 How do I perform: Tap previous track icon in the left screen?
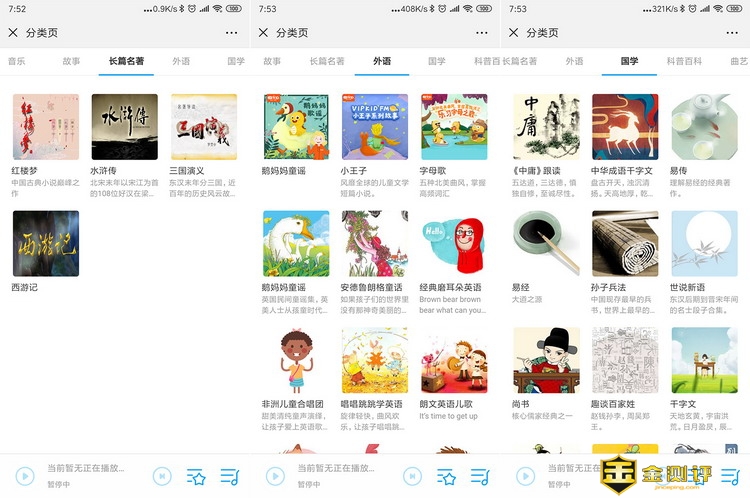162,476
